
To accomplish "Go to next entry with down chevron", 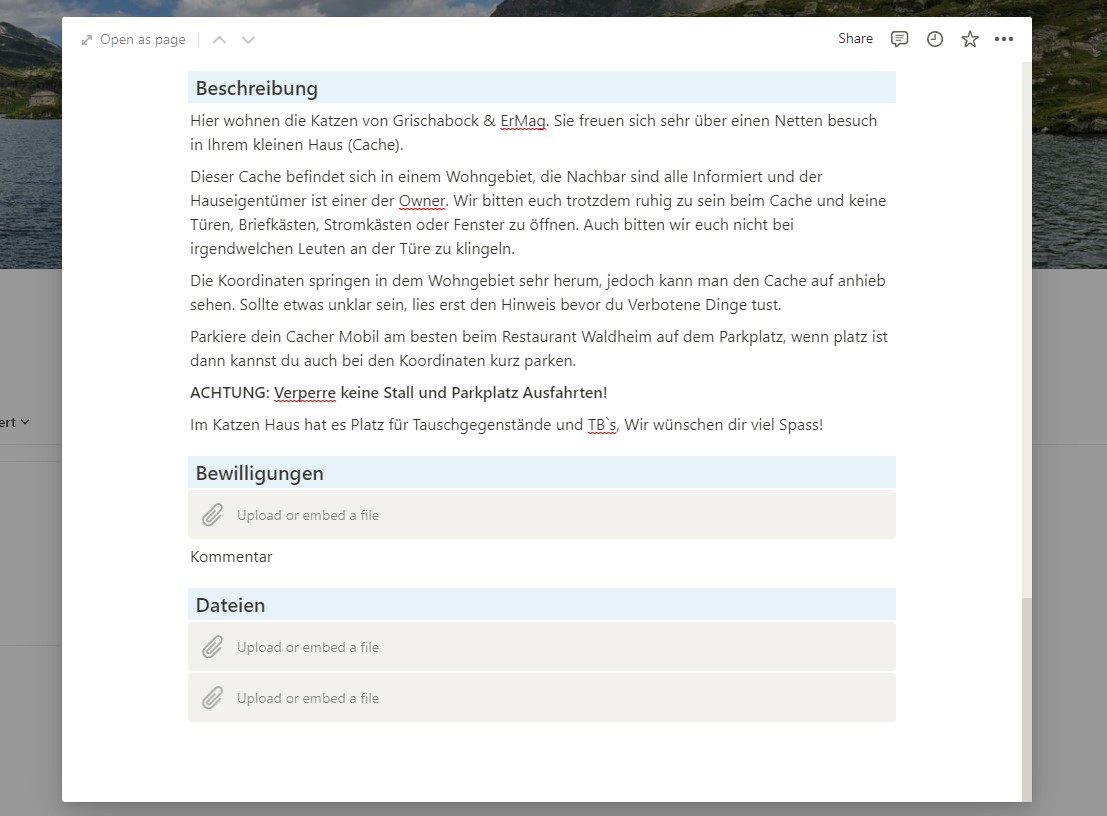I will [249, 40].
